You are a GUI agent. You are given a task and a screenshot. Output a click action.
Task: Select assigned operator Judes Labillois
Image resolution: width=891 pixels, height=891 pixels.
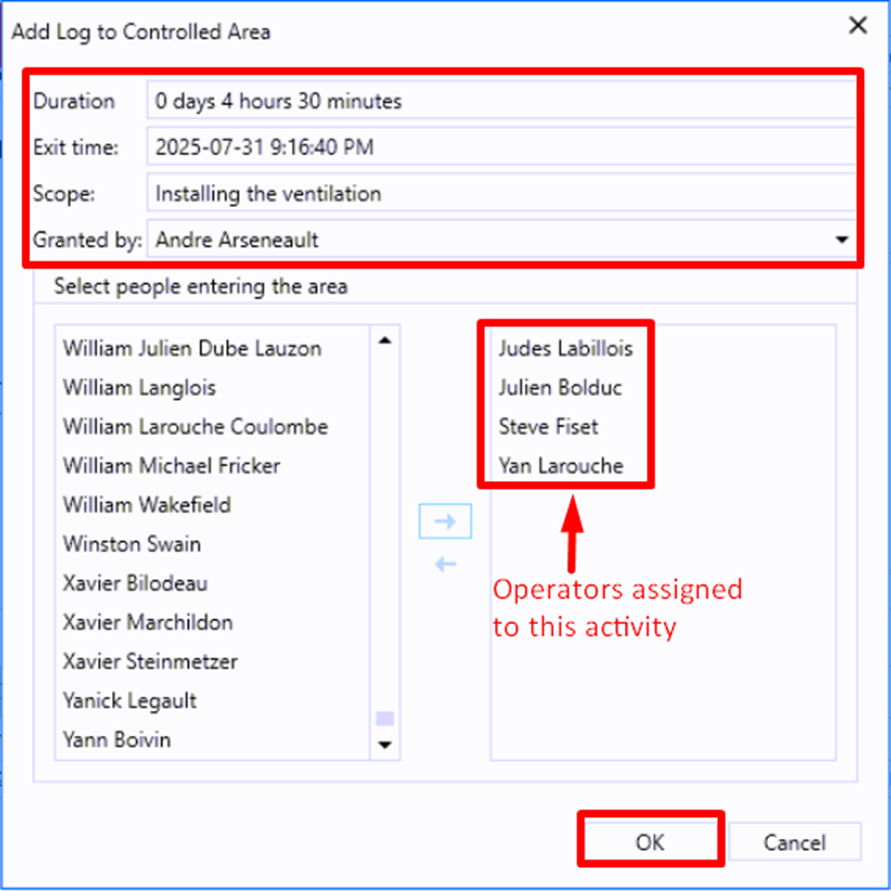coord(565,349)
